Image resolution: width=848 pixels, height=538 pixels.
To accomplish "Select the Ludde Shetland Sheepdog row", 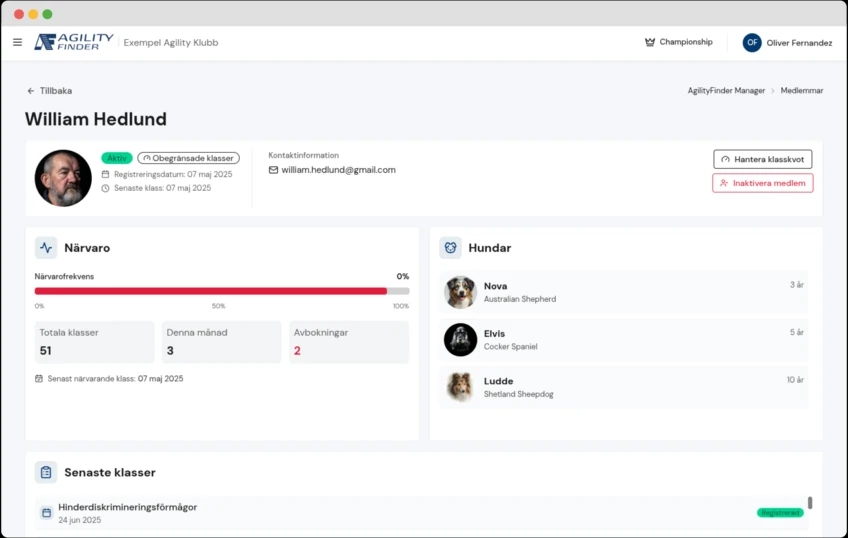I will 624,387.
